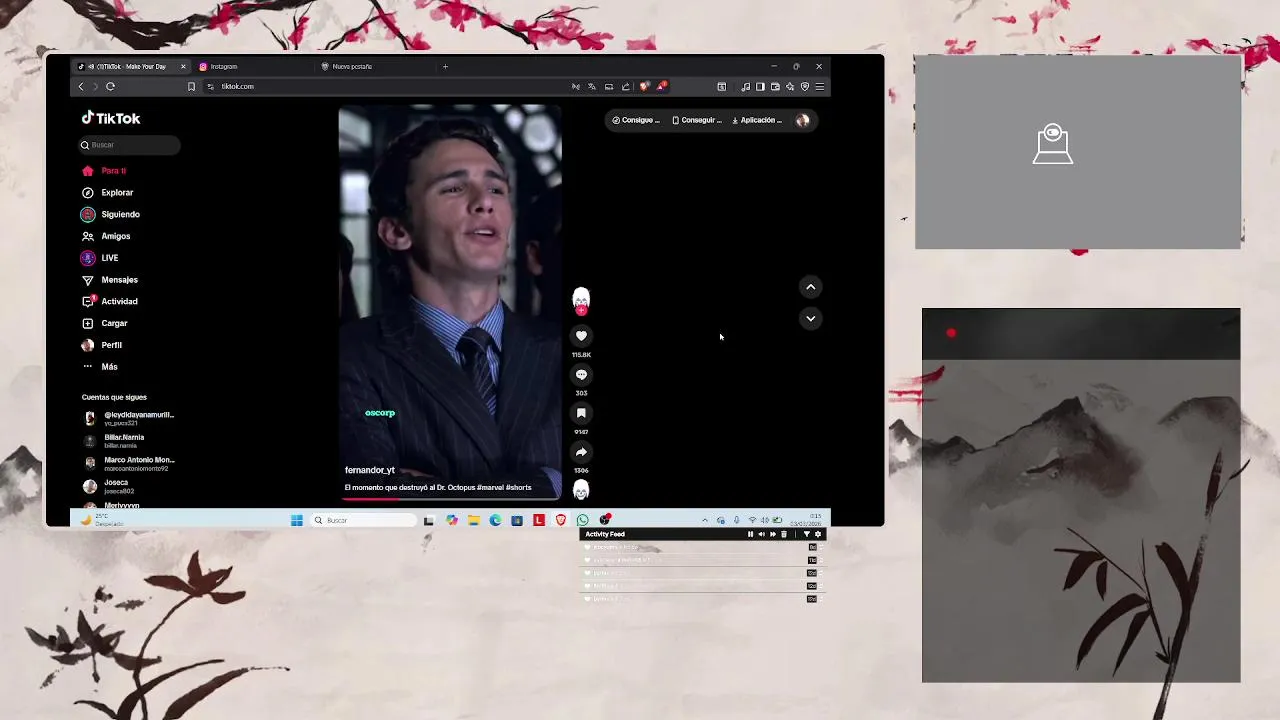This screenshot has width=1280, height=720.
Task: Click the Aplicación... download button
Action: pyautogui.click(x=757, y=120)
